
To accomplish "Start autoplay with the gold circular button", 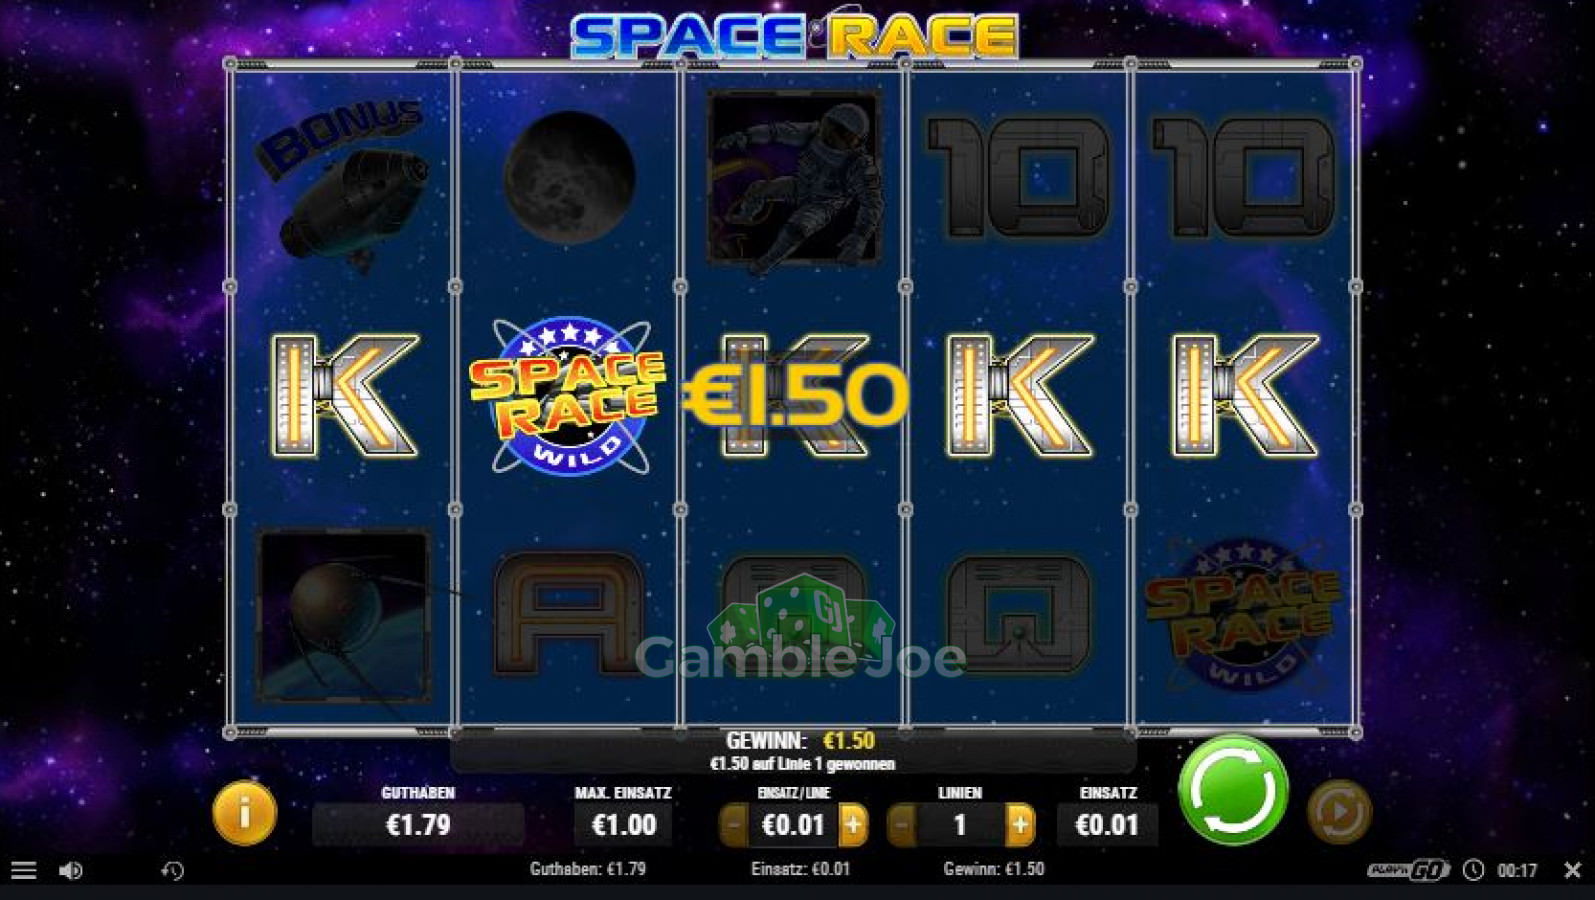I will pyautogui.click(x=1339, y=811).
